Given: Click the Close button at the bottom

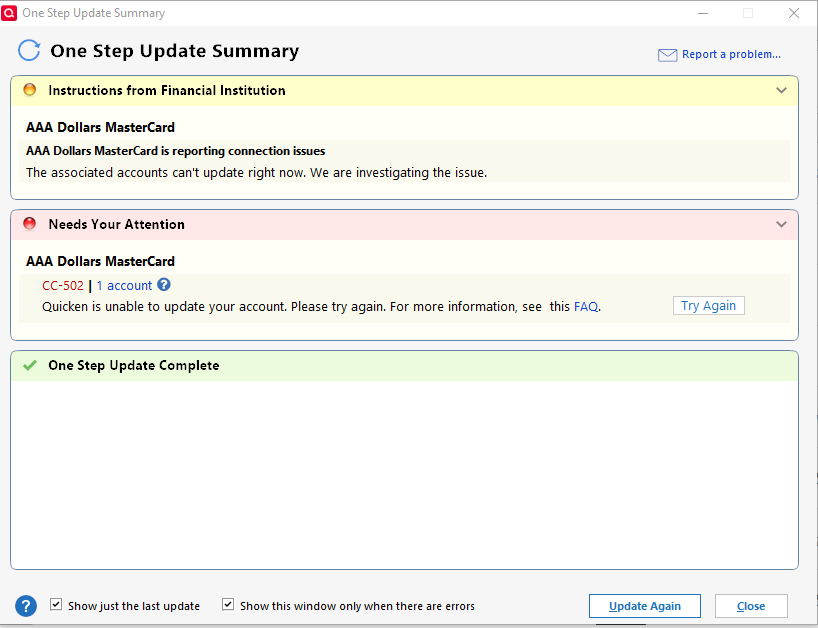Looking at the screenshot, I should point(751,606).
